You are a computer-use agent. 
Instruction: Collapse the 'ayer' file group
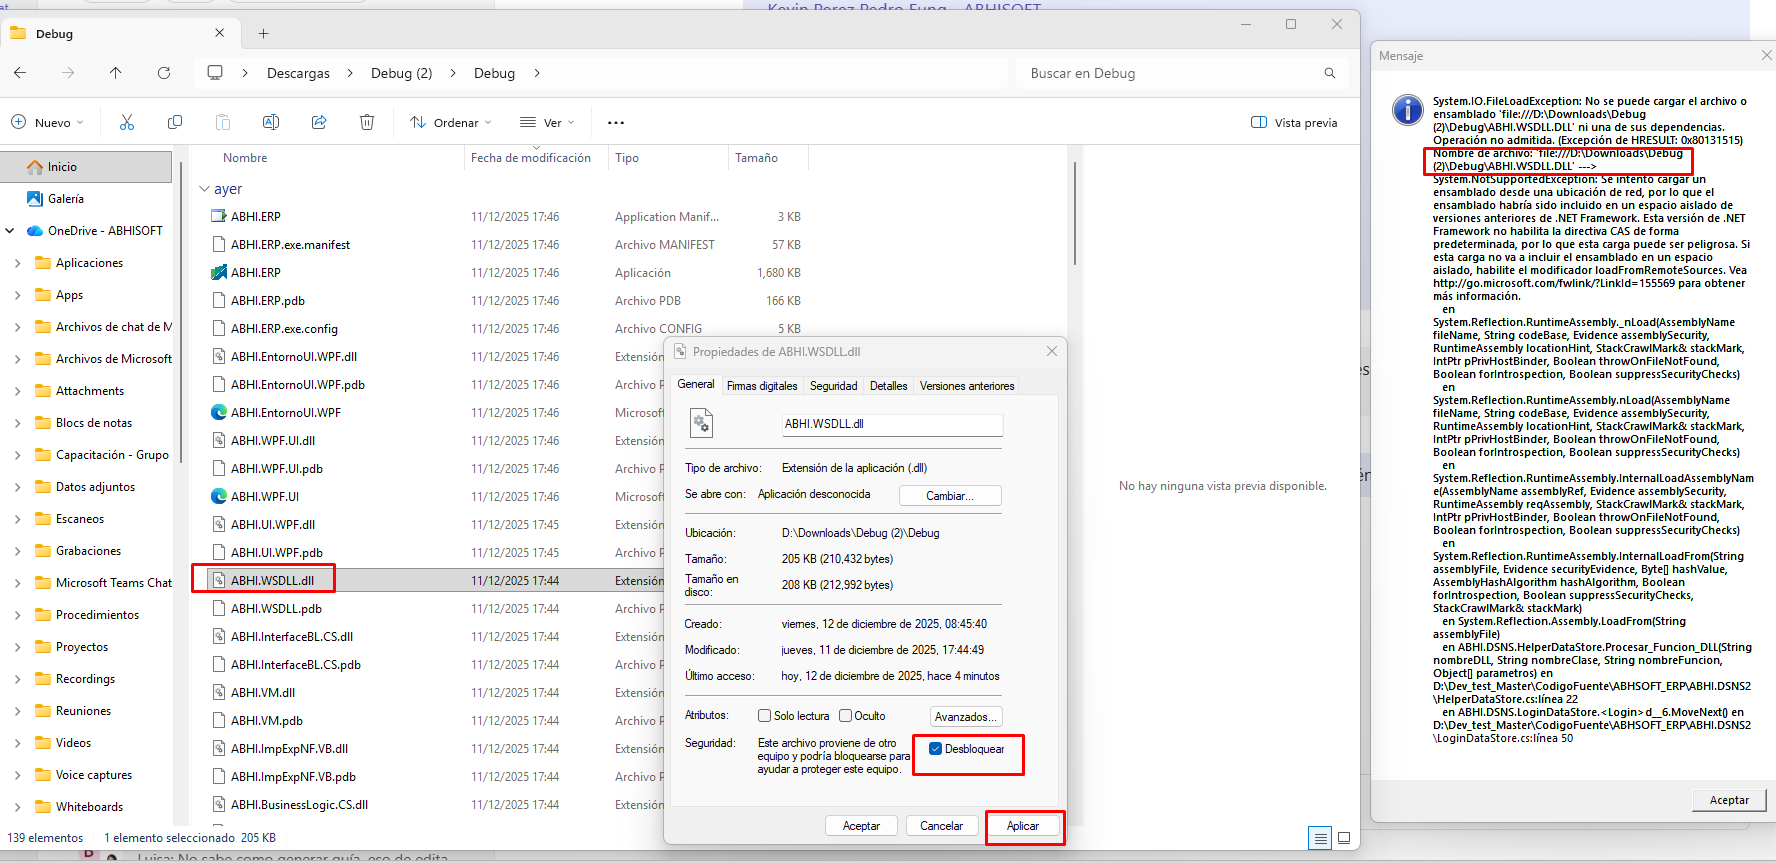[205, 189]
